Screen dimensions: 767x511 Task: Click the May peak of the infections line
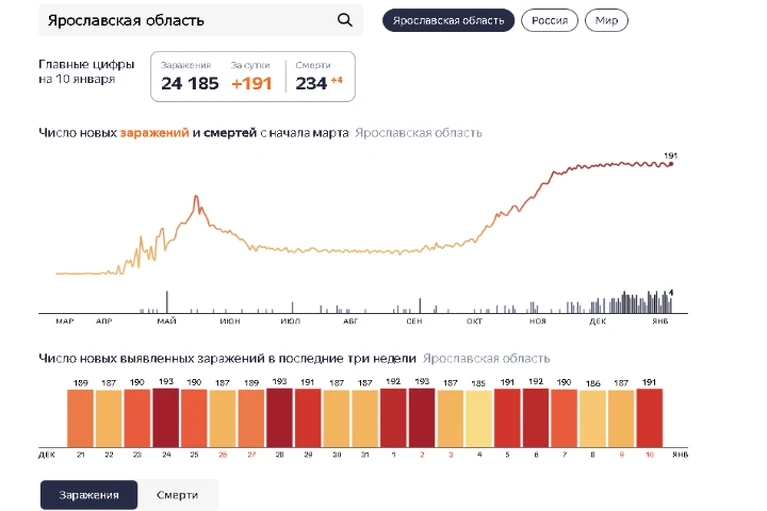[x=196, y=198]
